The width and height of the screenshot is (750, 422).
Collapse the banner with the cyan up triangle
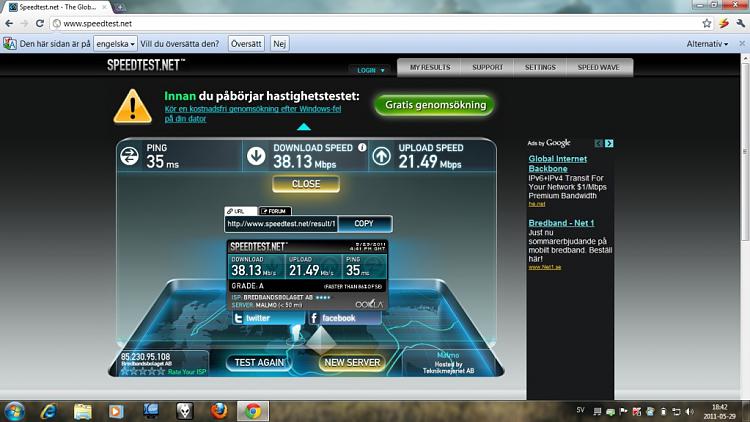coord(304,127)
